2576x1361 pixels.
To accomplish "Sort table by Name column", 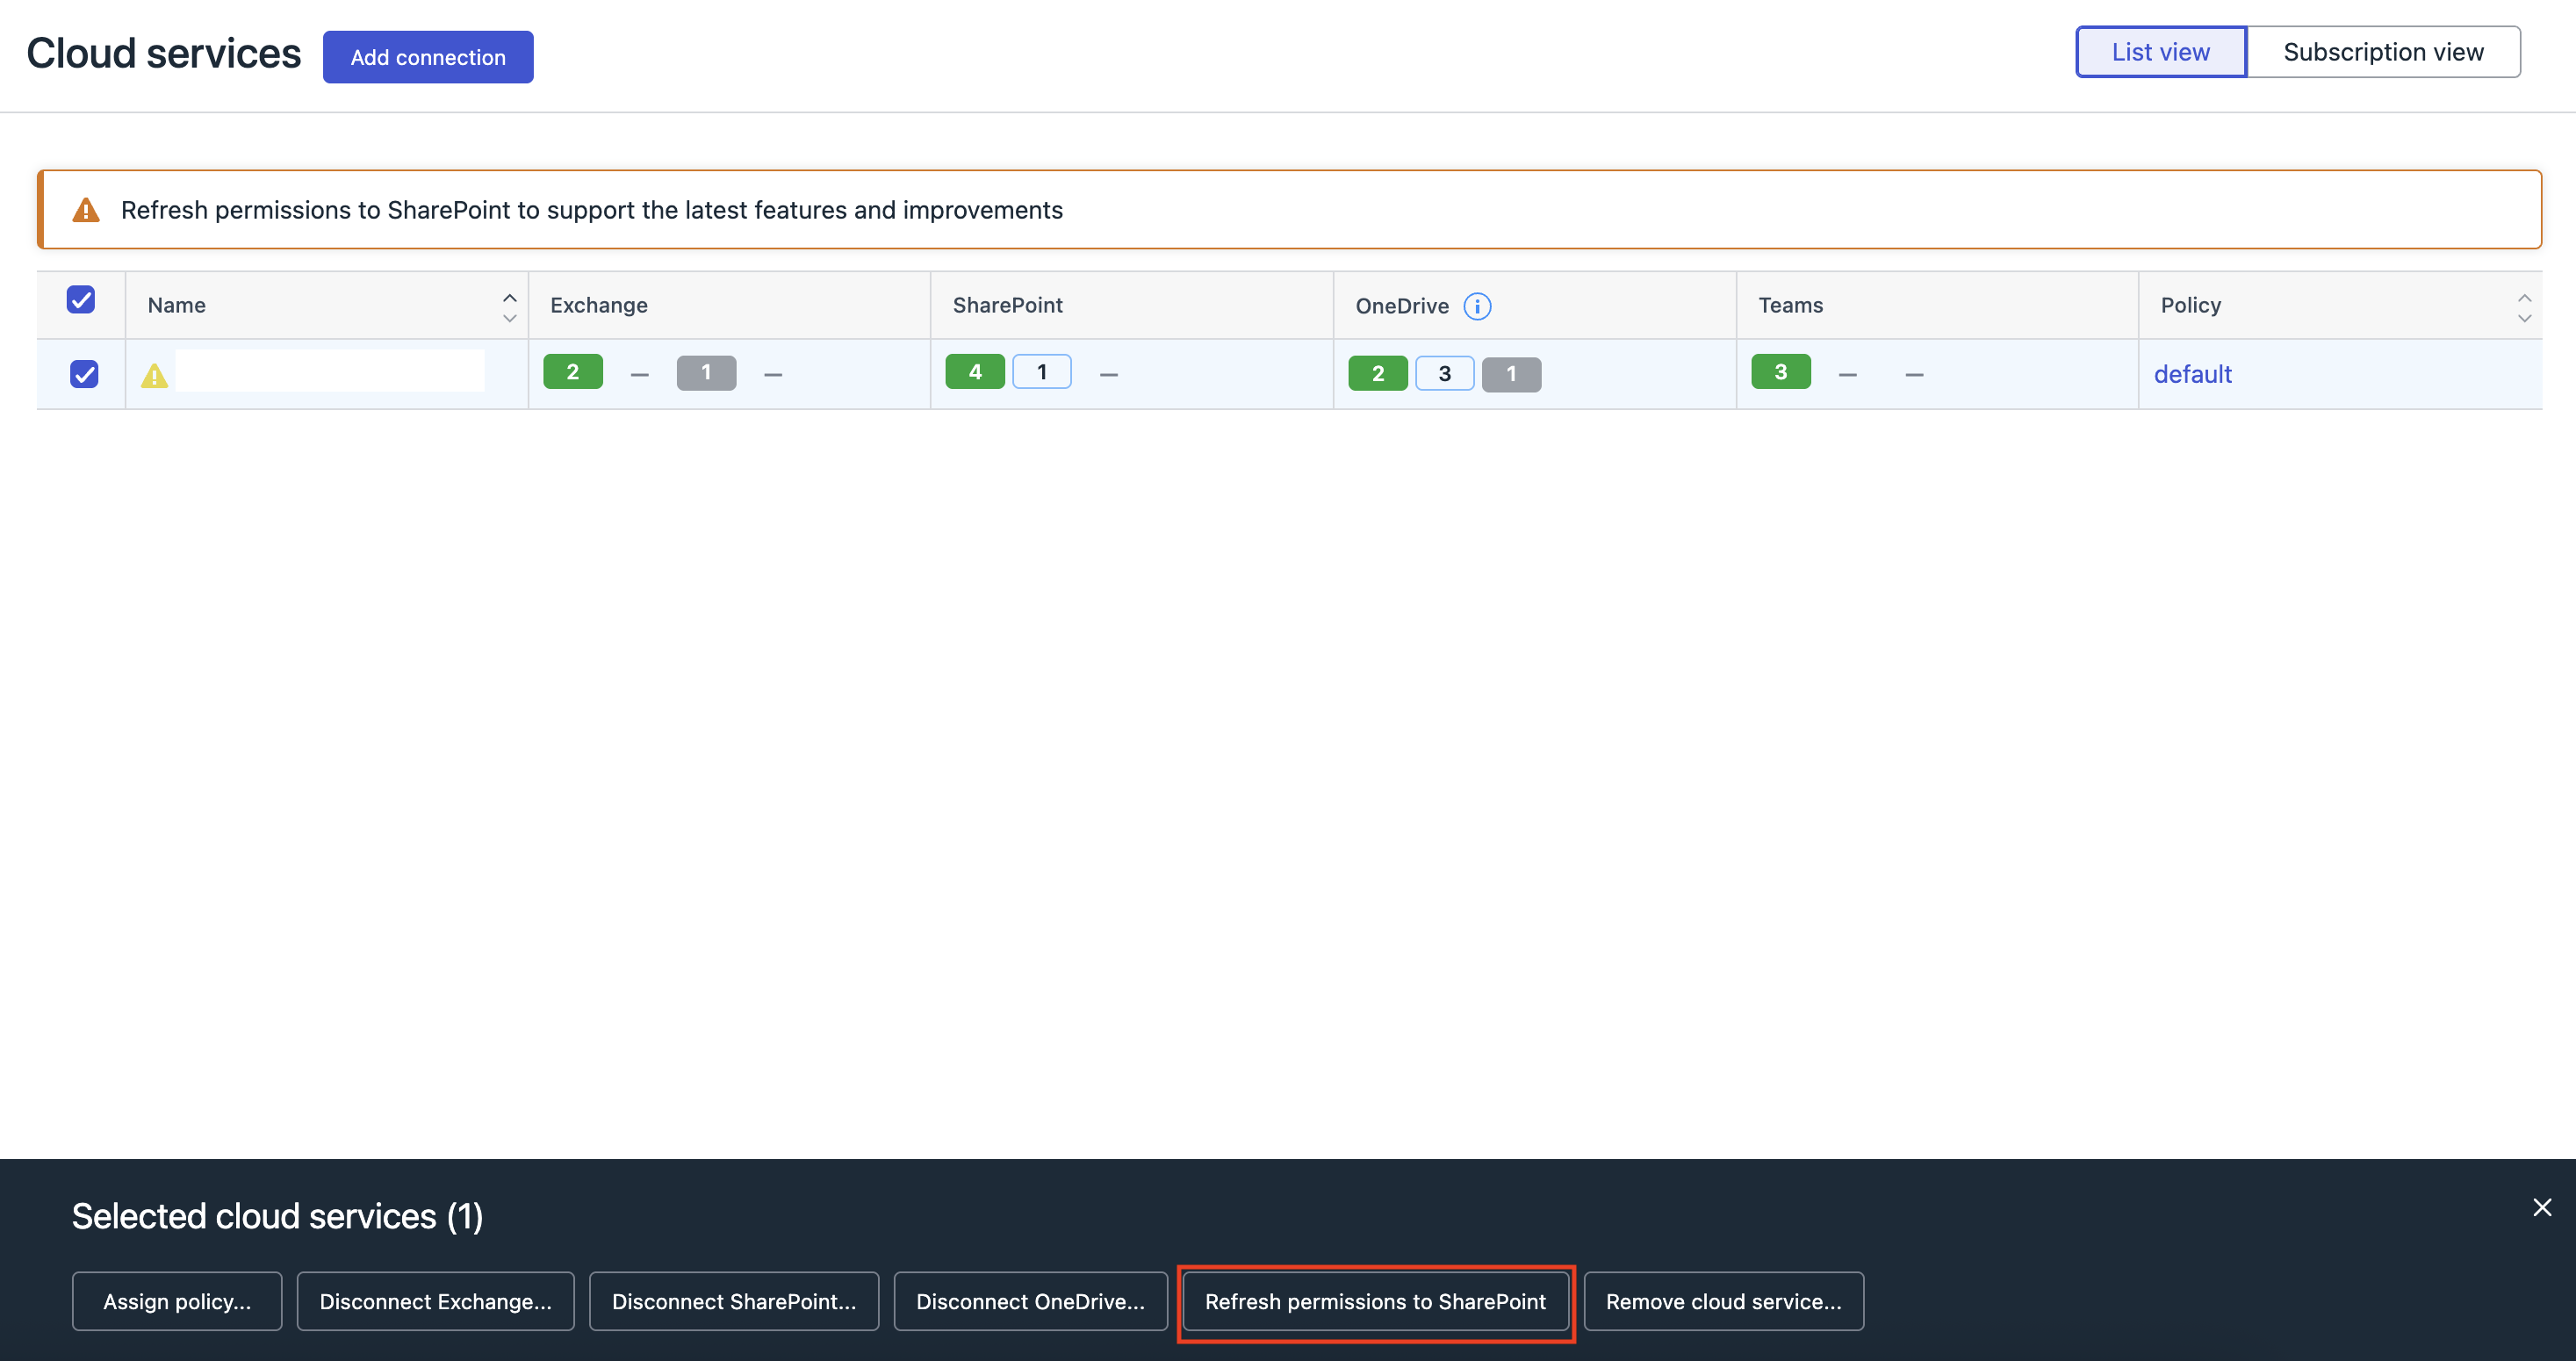I will point(509,307).
